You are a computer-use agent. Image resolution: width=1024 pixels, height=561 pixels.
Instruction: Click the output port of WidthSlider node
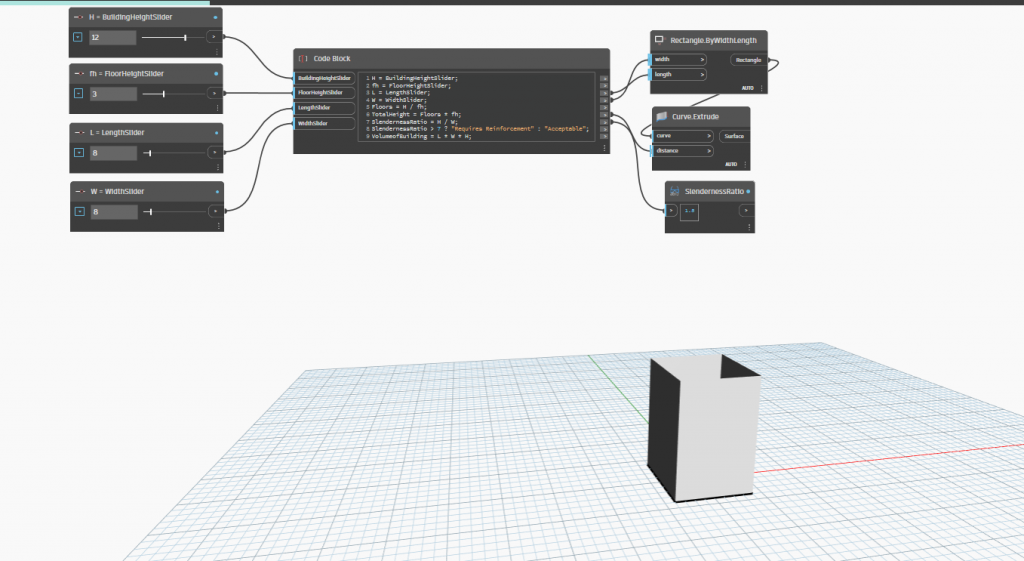click(x=216, y=211)
